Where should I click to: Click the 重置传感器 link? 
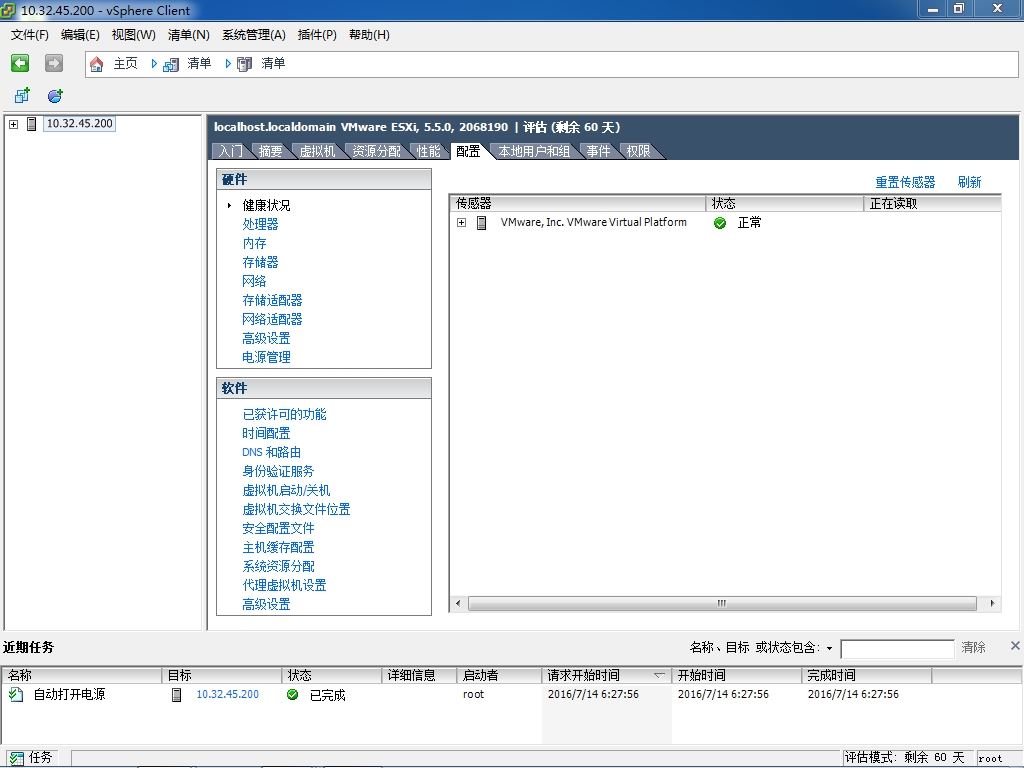point(905,182)
